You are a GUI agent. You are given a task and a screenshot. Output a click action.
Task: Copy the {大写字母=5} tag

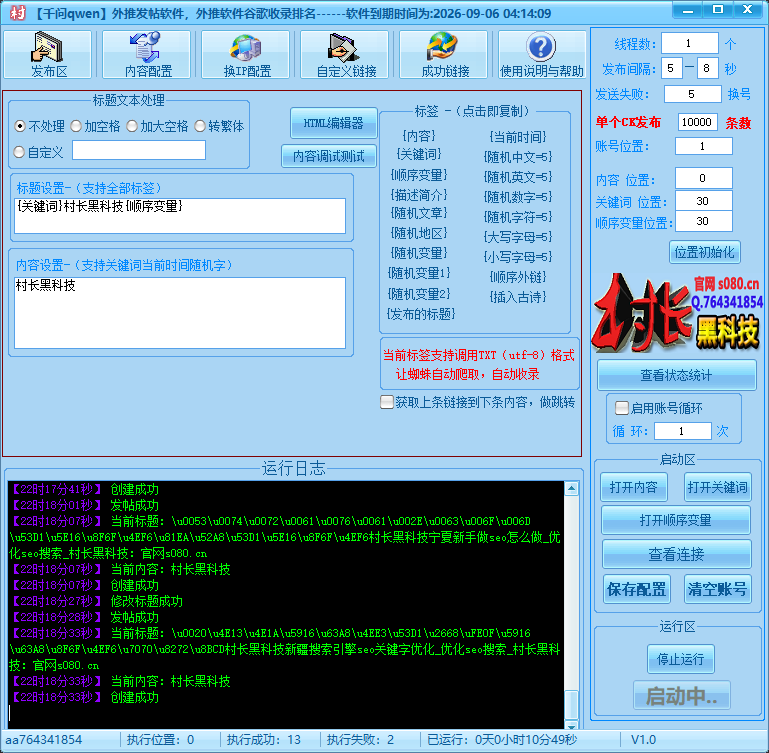pyautogui.click(x=517, y=236)
